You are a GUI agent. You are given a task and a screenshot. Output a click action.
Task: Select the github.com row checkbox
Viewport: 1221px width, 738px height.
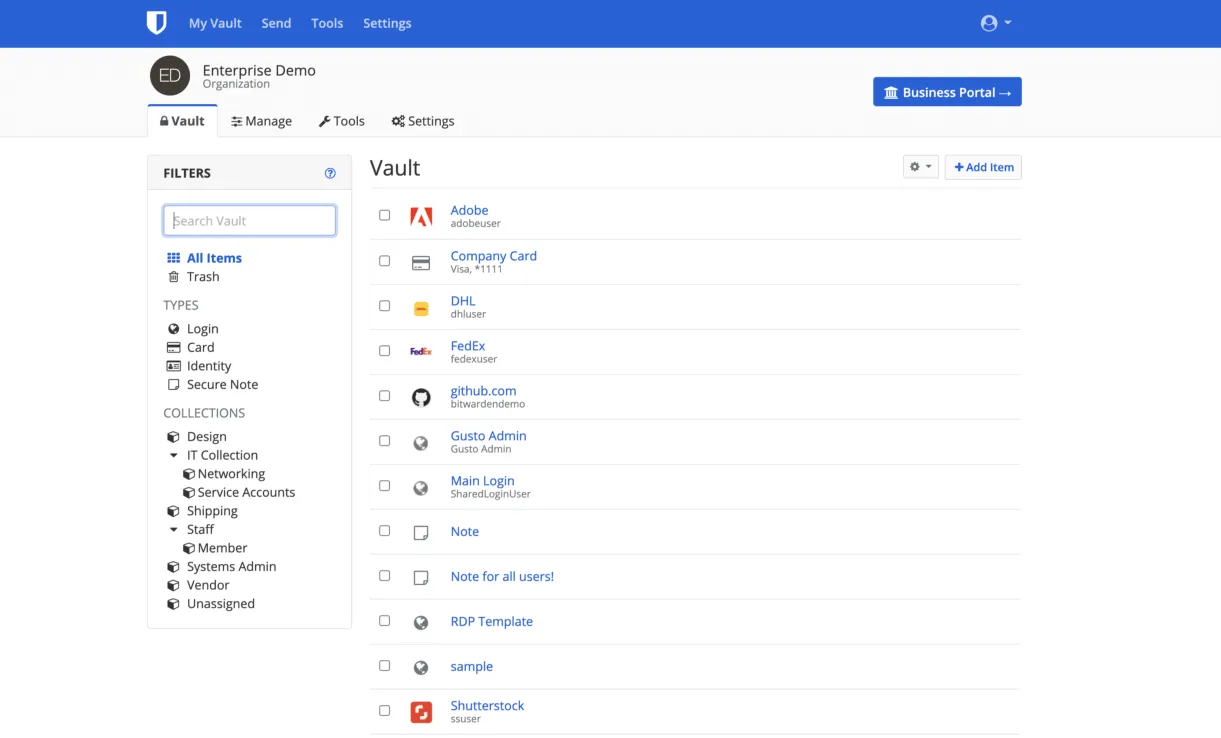[x=384, y=396]
